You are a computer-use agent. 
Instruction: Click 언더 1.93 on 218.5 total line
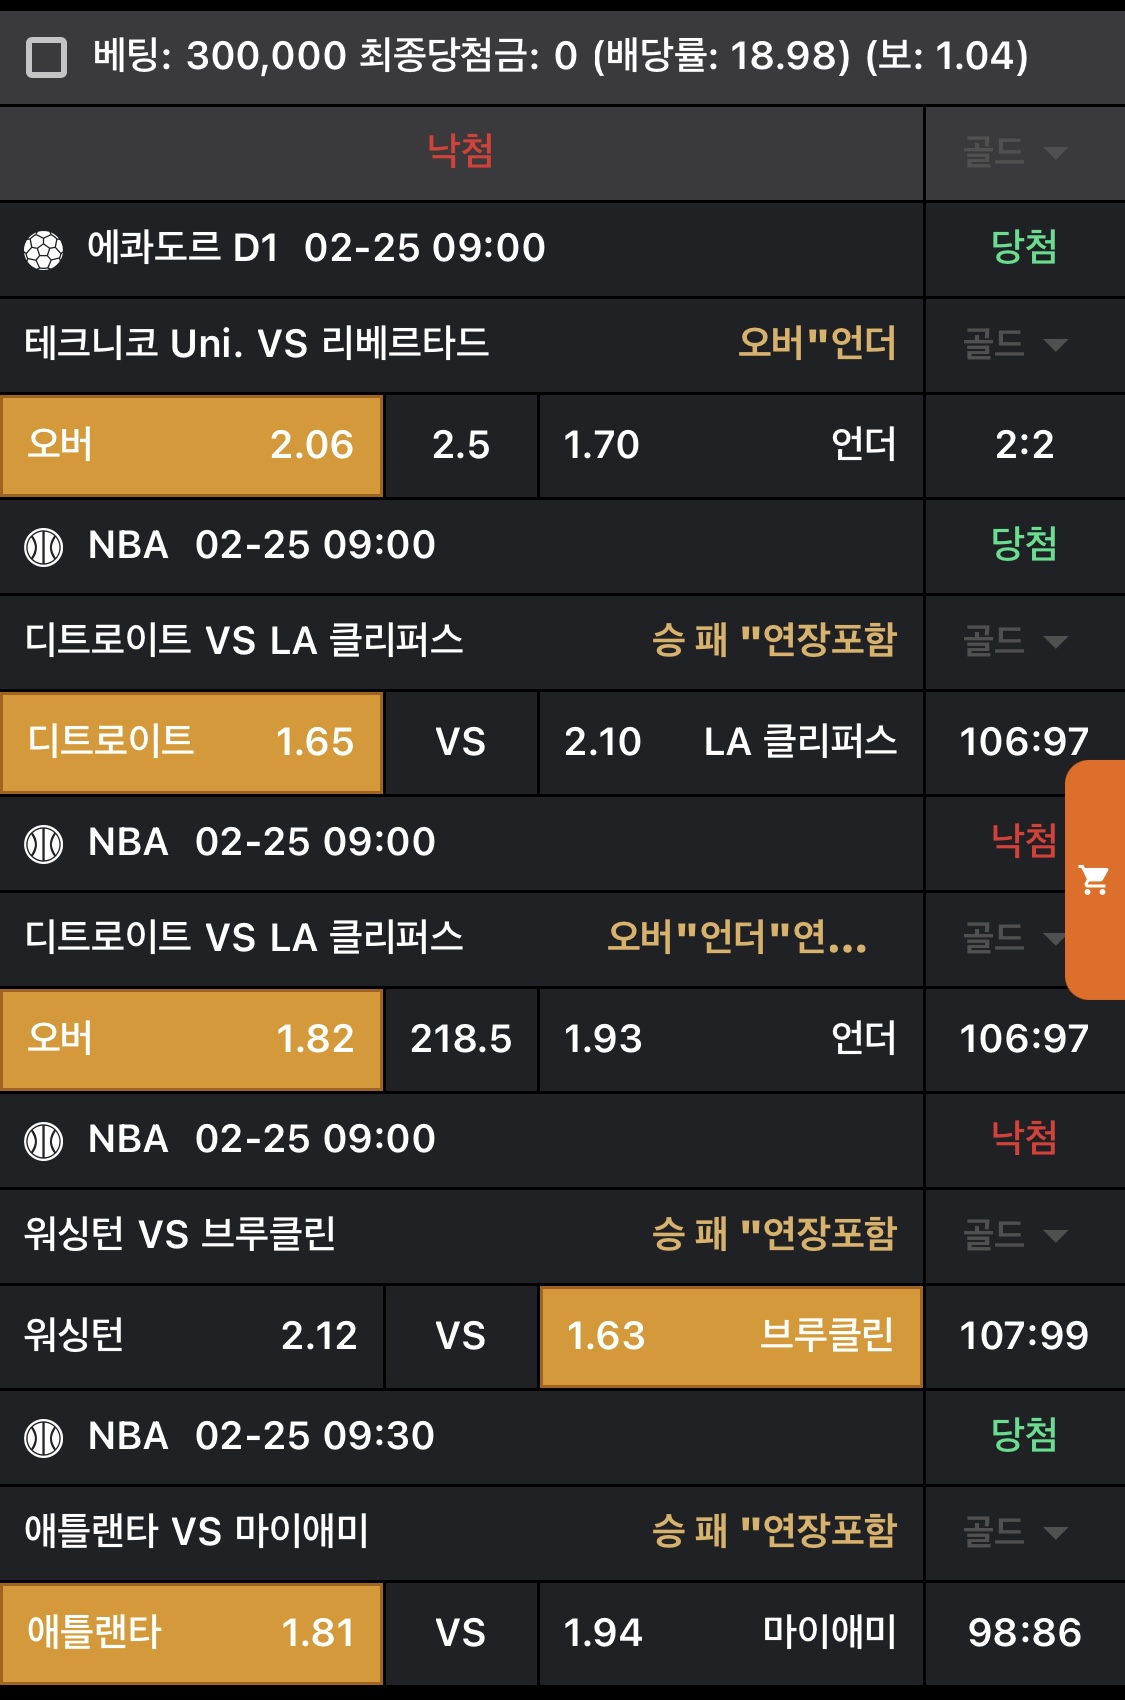pyautogui.click(x=730, y=1039)
